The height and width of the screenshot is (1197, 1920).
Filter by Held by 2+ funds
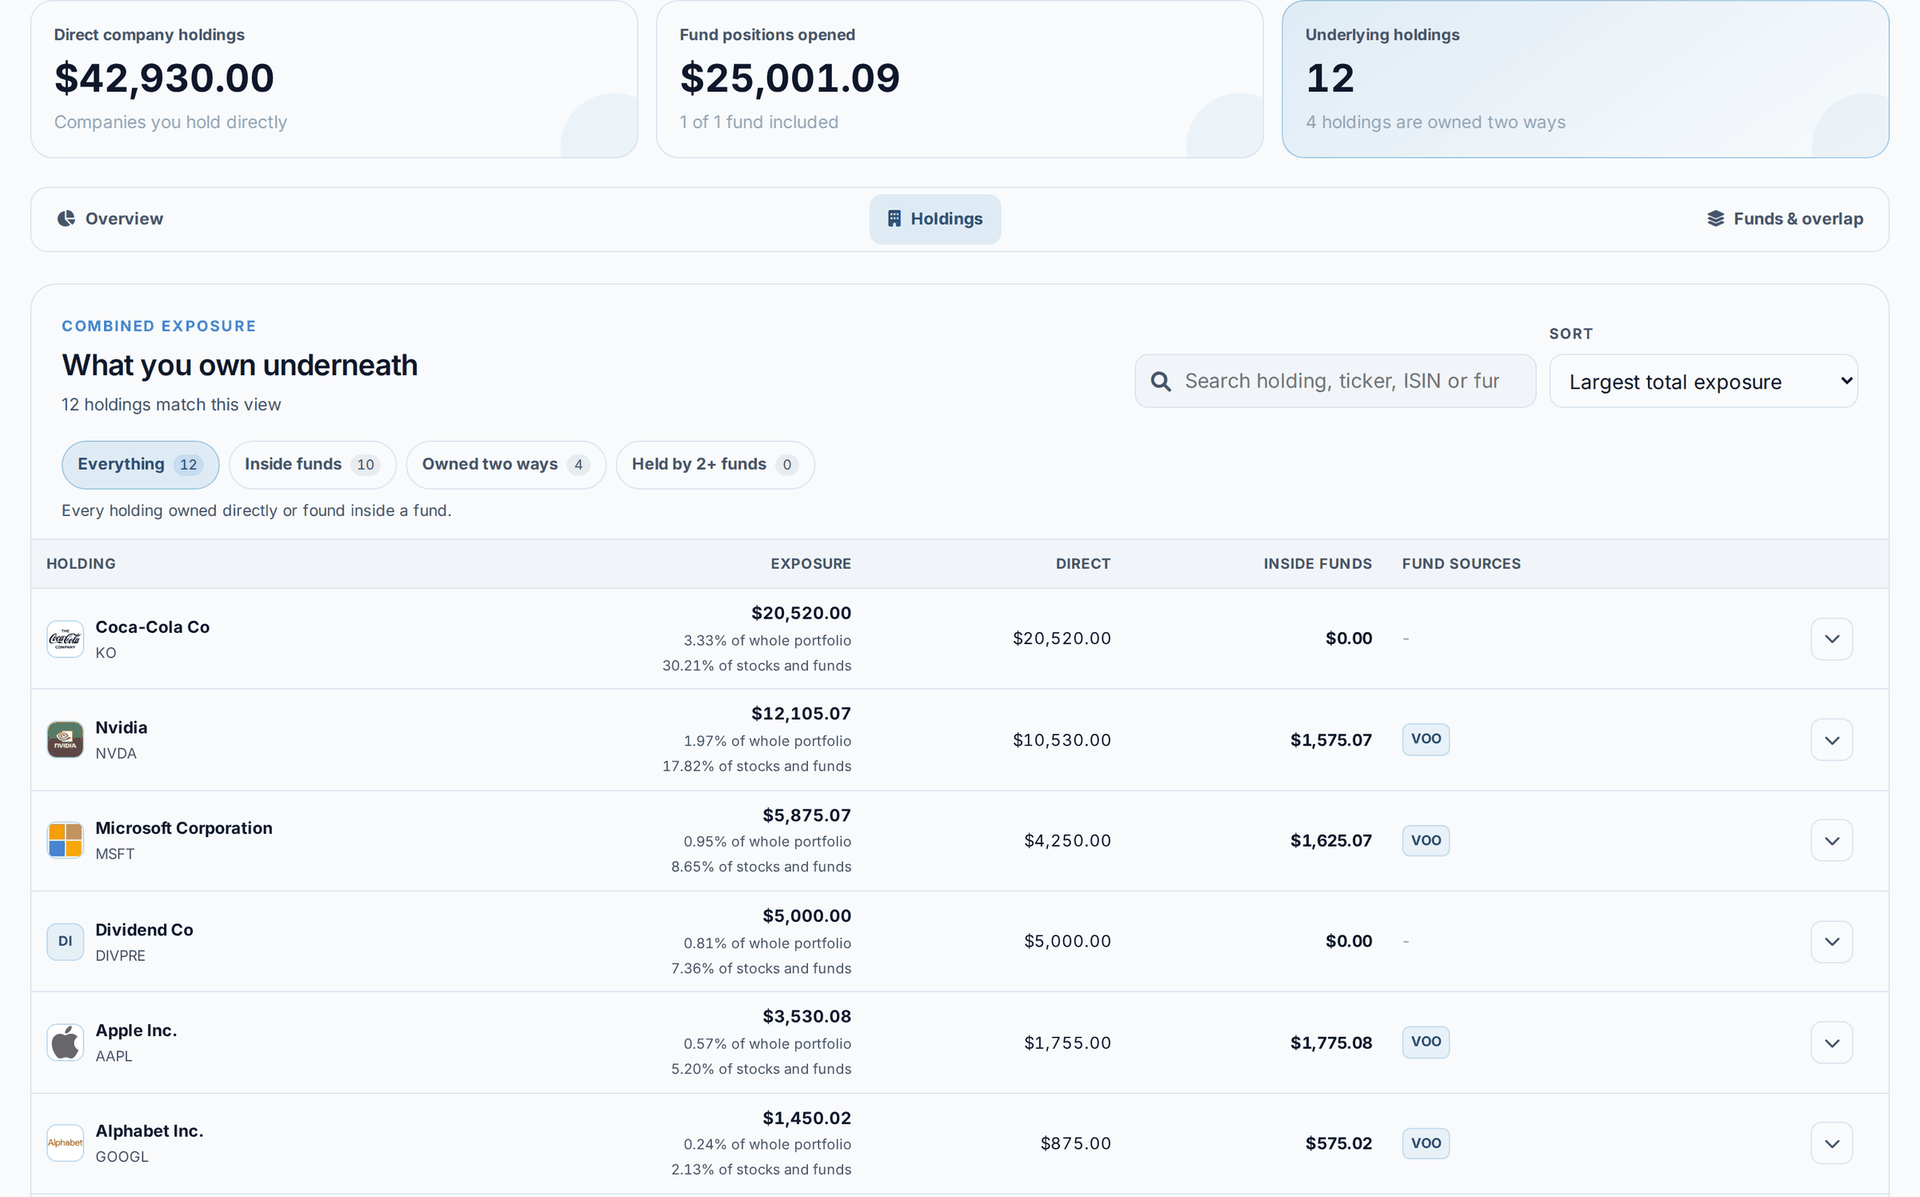[x=715, y=465]
